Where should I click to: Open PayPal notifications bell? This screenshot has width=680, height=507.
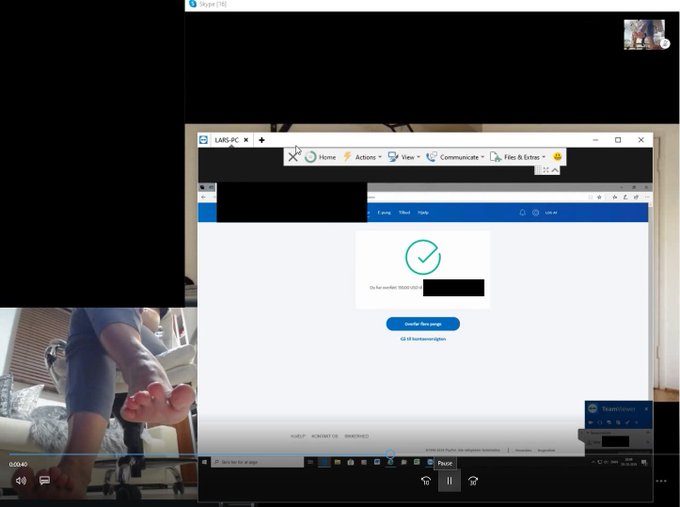[x=523, y=213]
